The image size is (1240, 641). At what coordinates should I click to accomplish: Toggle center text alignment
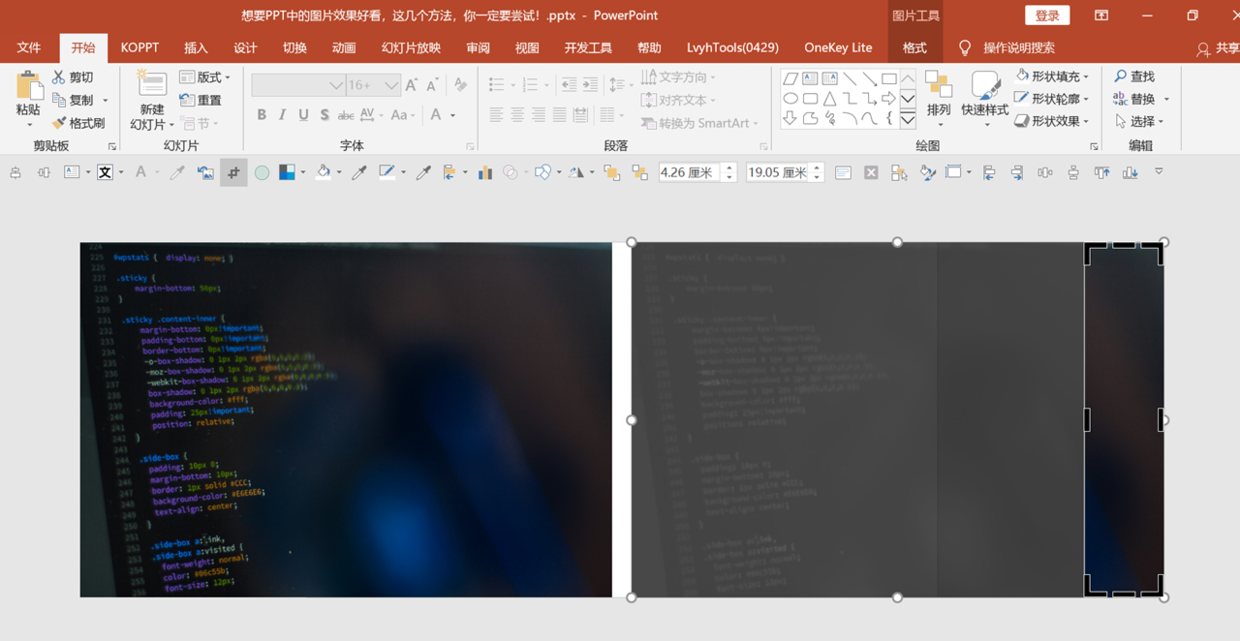(517, 116)
